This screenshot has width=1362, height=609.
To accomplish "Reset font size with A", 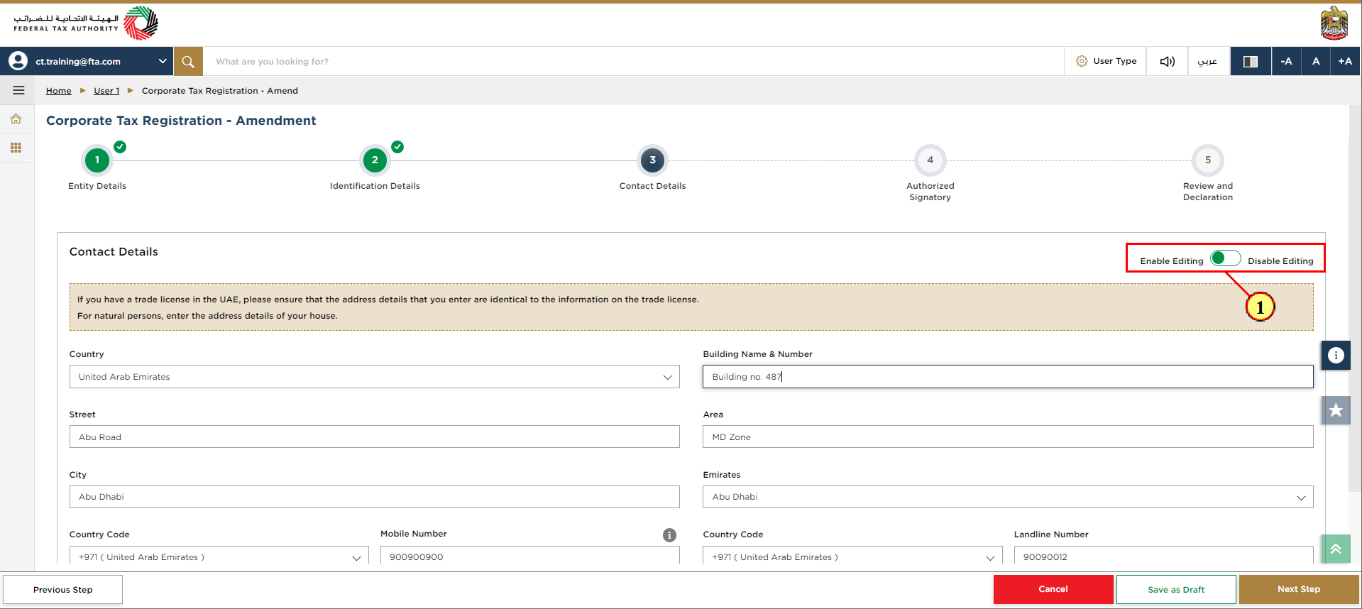I will 1316,61.
